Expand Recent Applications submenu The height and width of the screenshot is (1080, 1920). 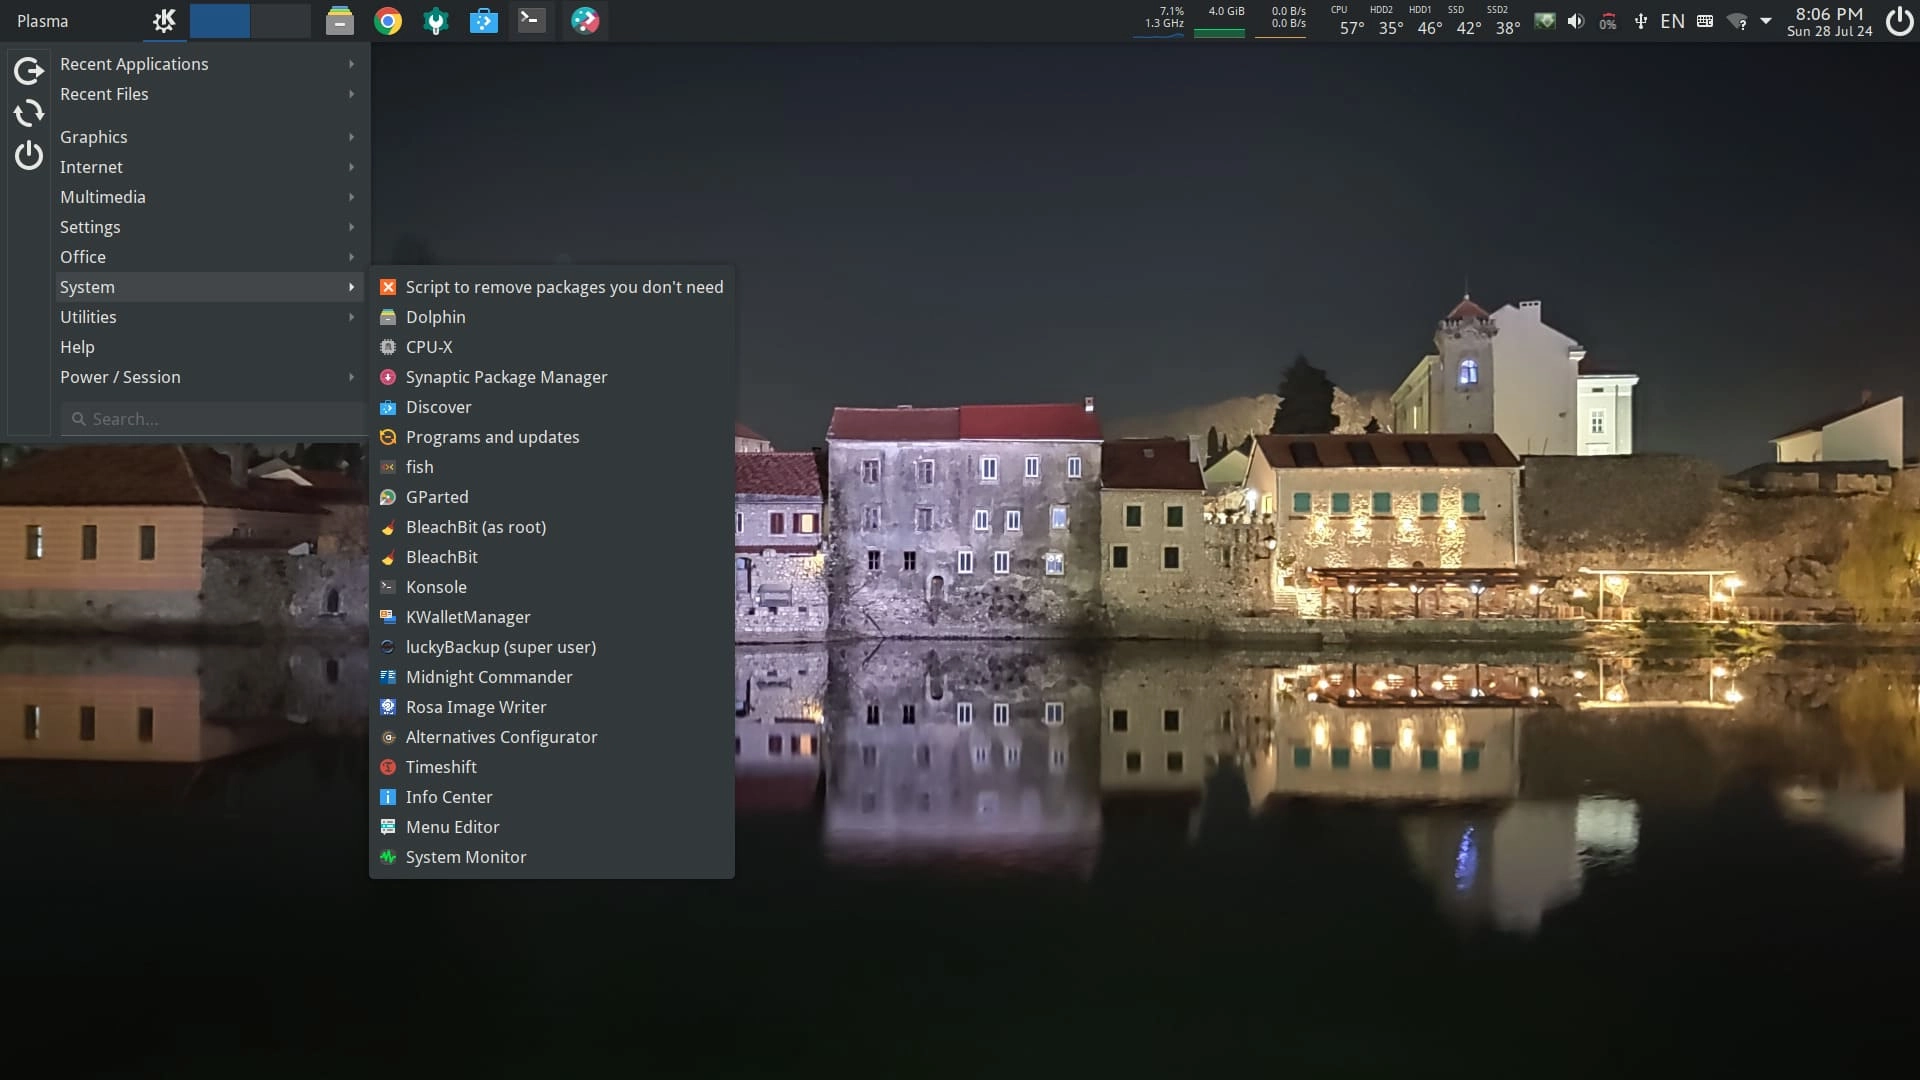coord(208,64)
